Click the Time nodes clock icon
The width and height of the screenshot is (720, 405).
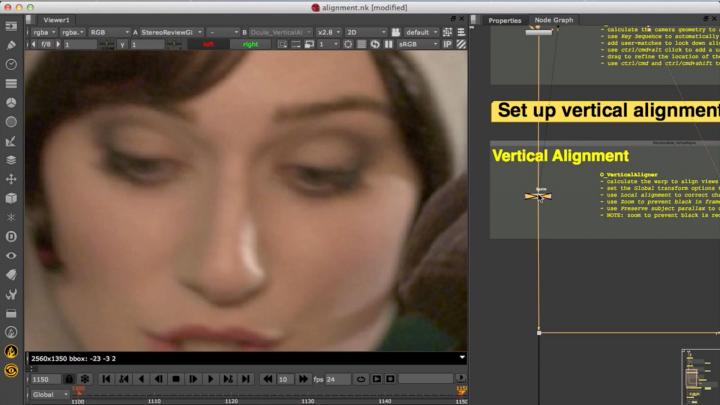[11, 63]
